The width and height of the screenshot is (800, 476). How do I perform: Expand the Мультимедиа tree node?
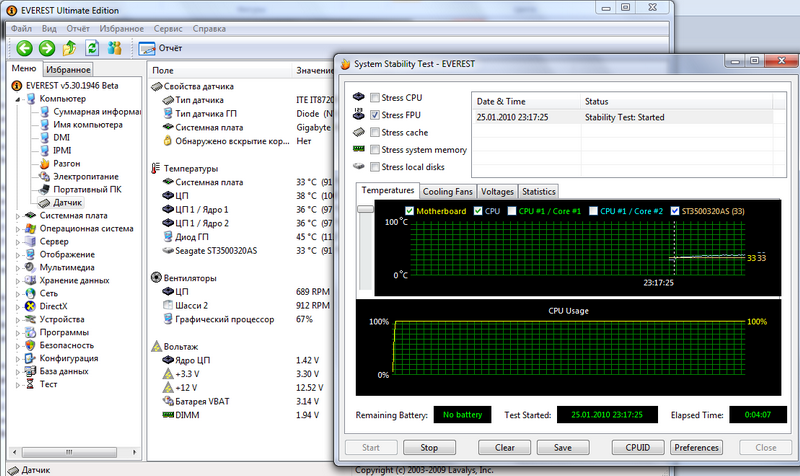(x=18, y=267)
